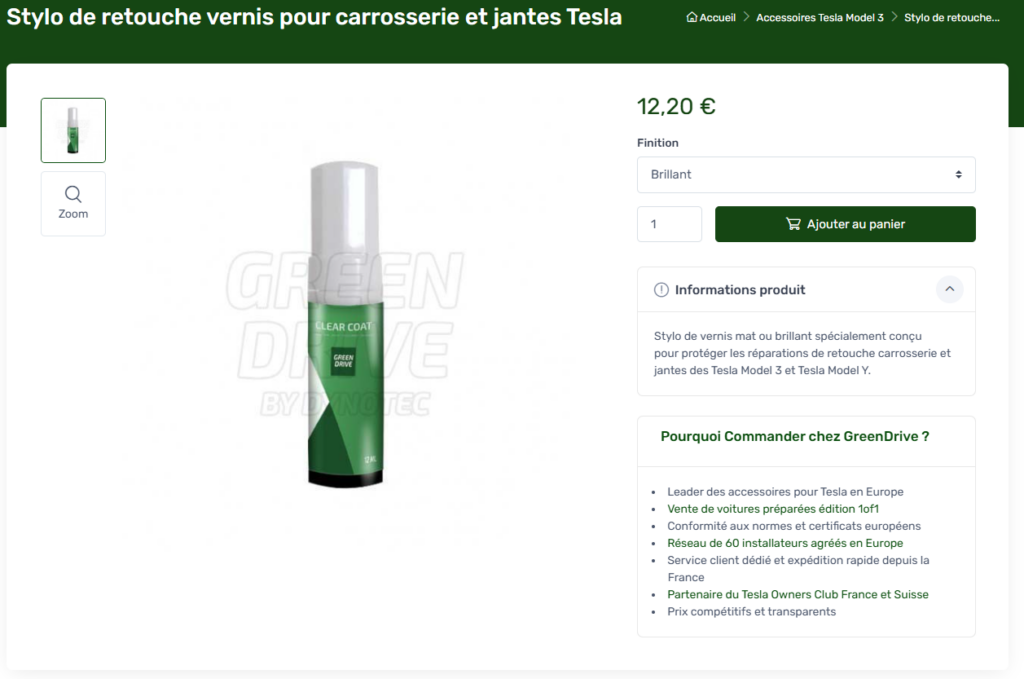Image resolution: width=1024 pixels, height=679 pixels.
Task: Open Réseau de 60 installateurs agréés link
Action: coord(785,543)
